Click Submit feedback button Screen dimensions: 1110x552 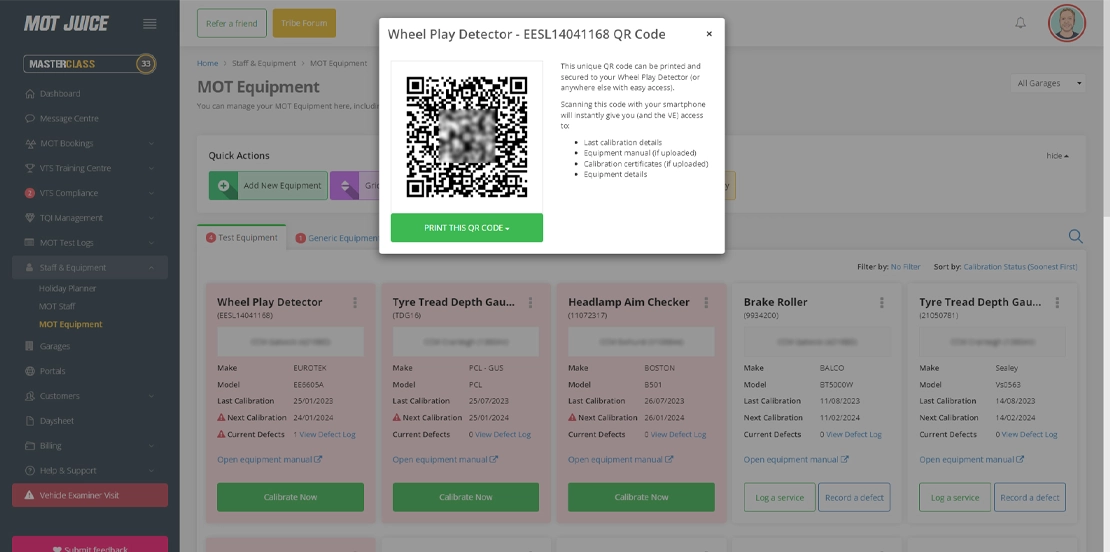pyautogui.click(x=90, y=544)
